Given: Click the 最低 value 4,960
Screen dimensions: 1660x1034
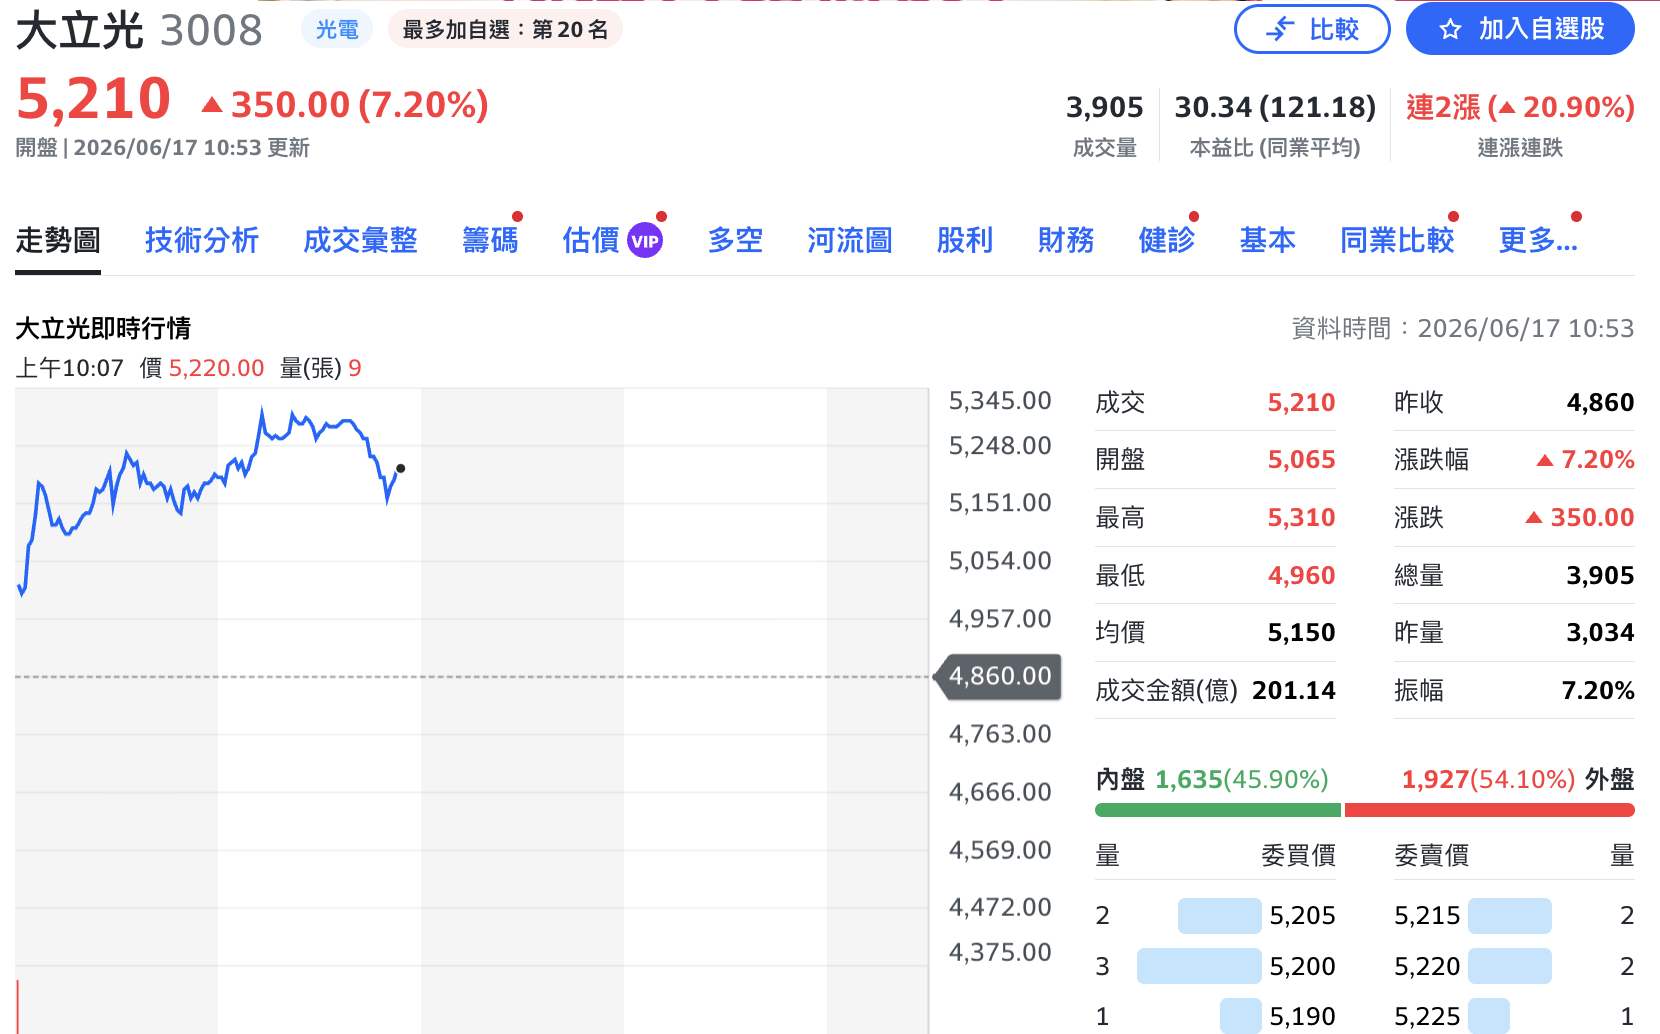Looking at the screenshot, I should click(1301, 576).
